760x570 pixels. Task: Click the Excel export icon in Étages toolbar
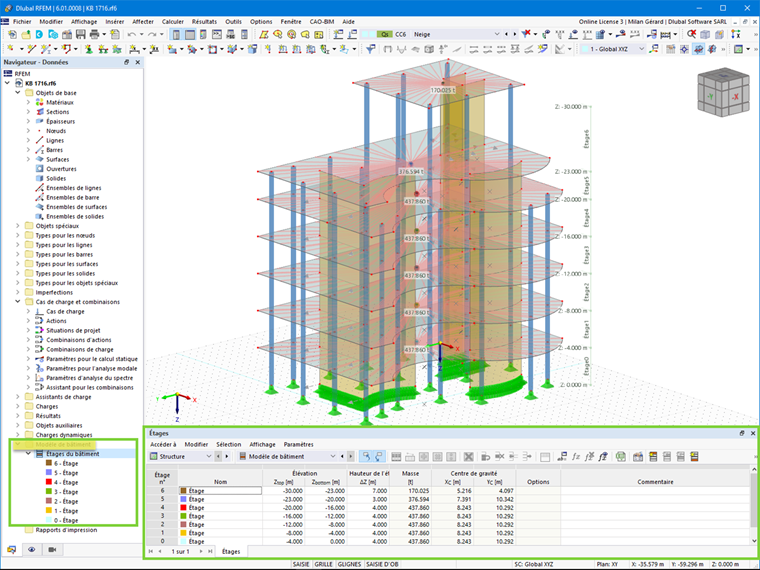pyautogui.click(x=620, y=457)
